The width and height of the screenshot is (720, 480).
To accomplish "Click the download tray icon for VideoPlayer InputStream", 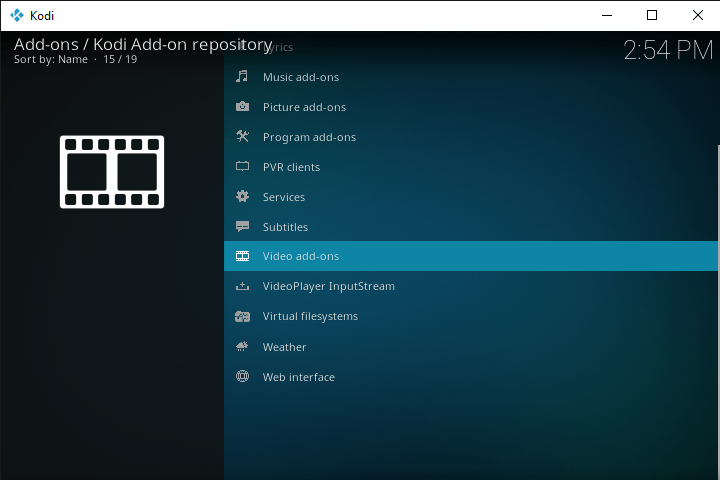I will tap(242, 286).
